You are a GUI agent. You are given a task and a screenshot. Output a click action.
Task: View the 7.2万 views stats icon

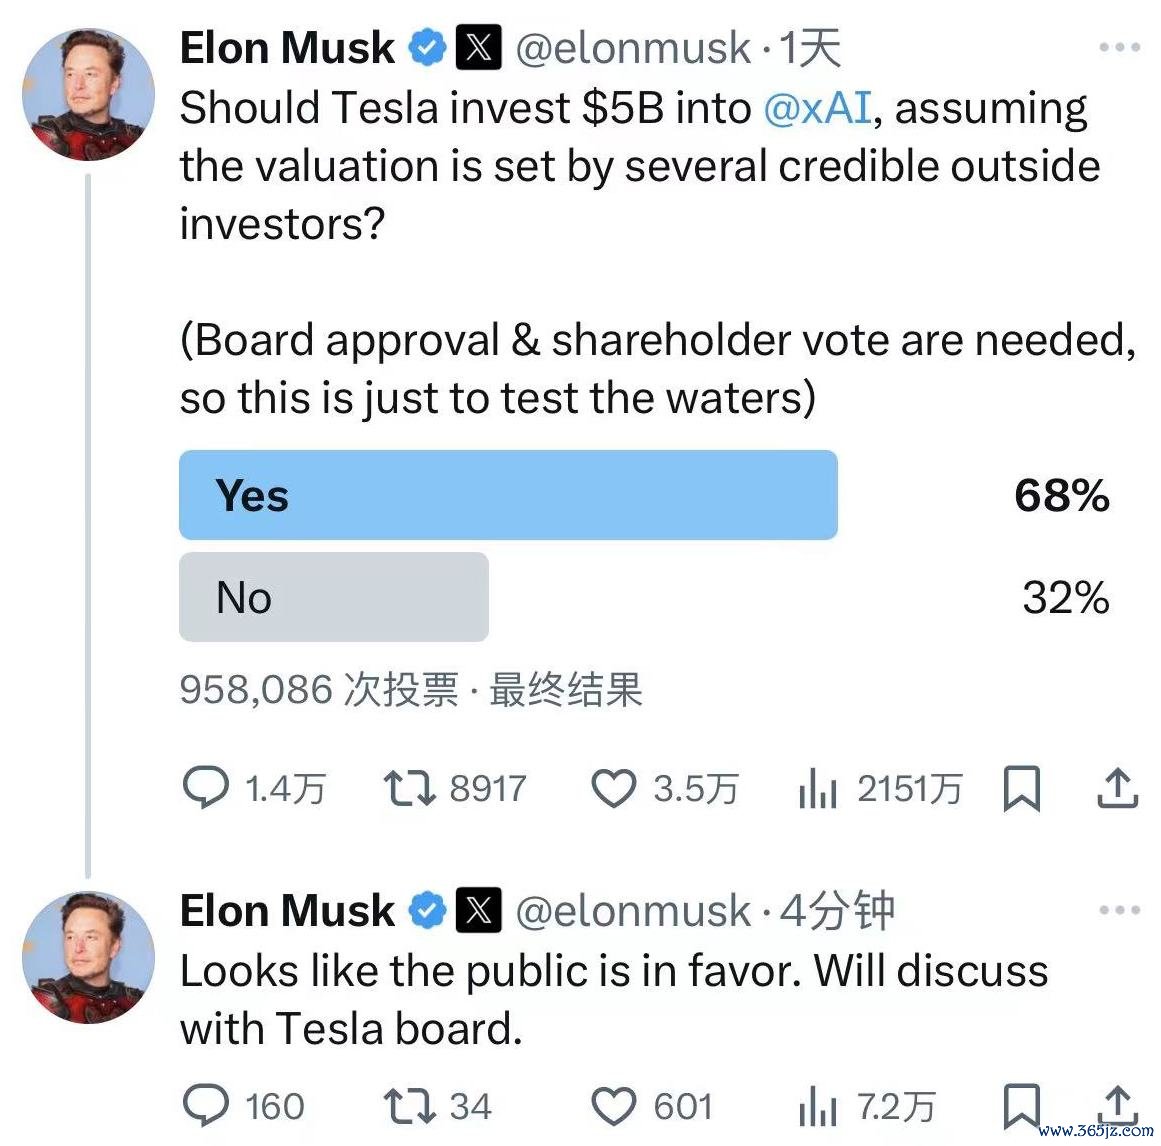click(x=817, y=1106)
